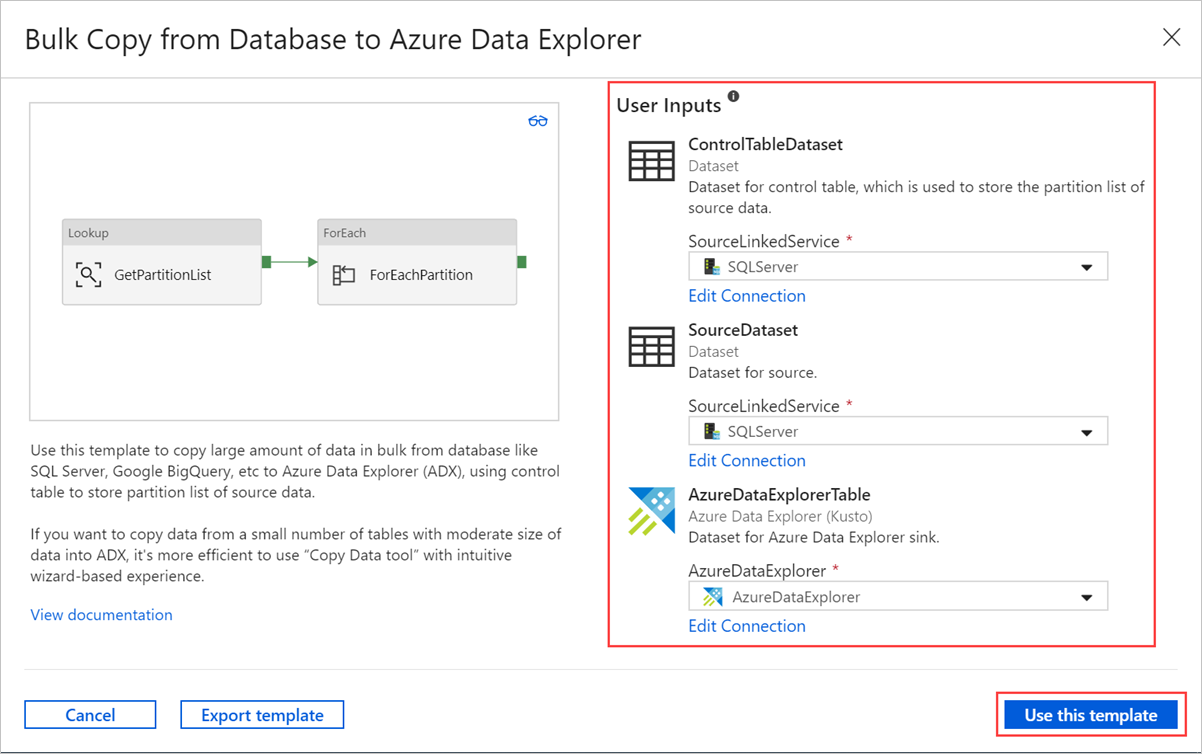
Task: Select the Lookup activity header label
Action: (88, 232)
